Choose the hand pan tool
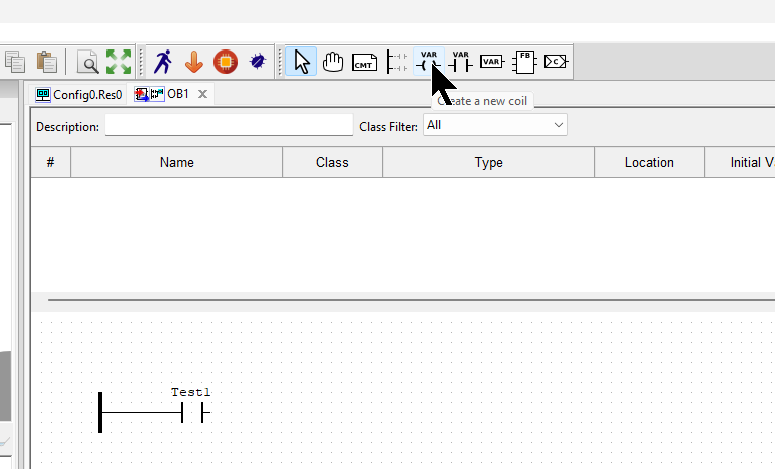This screenshot has height=469, width=775. click(x=333, y=62)
